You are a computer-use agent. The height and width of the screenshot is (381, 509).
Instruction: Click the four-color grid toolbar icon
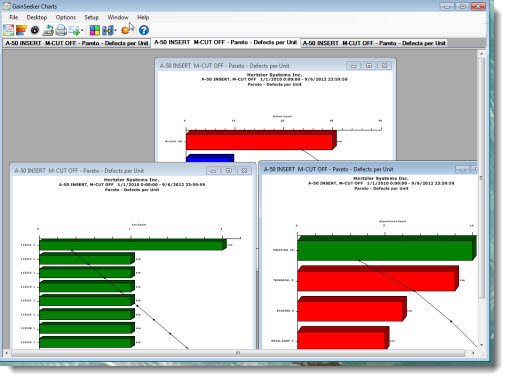tap(95, 30)
